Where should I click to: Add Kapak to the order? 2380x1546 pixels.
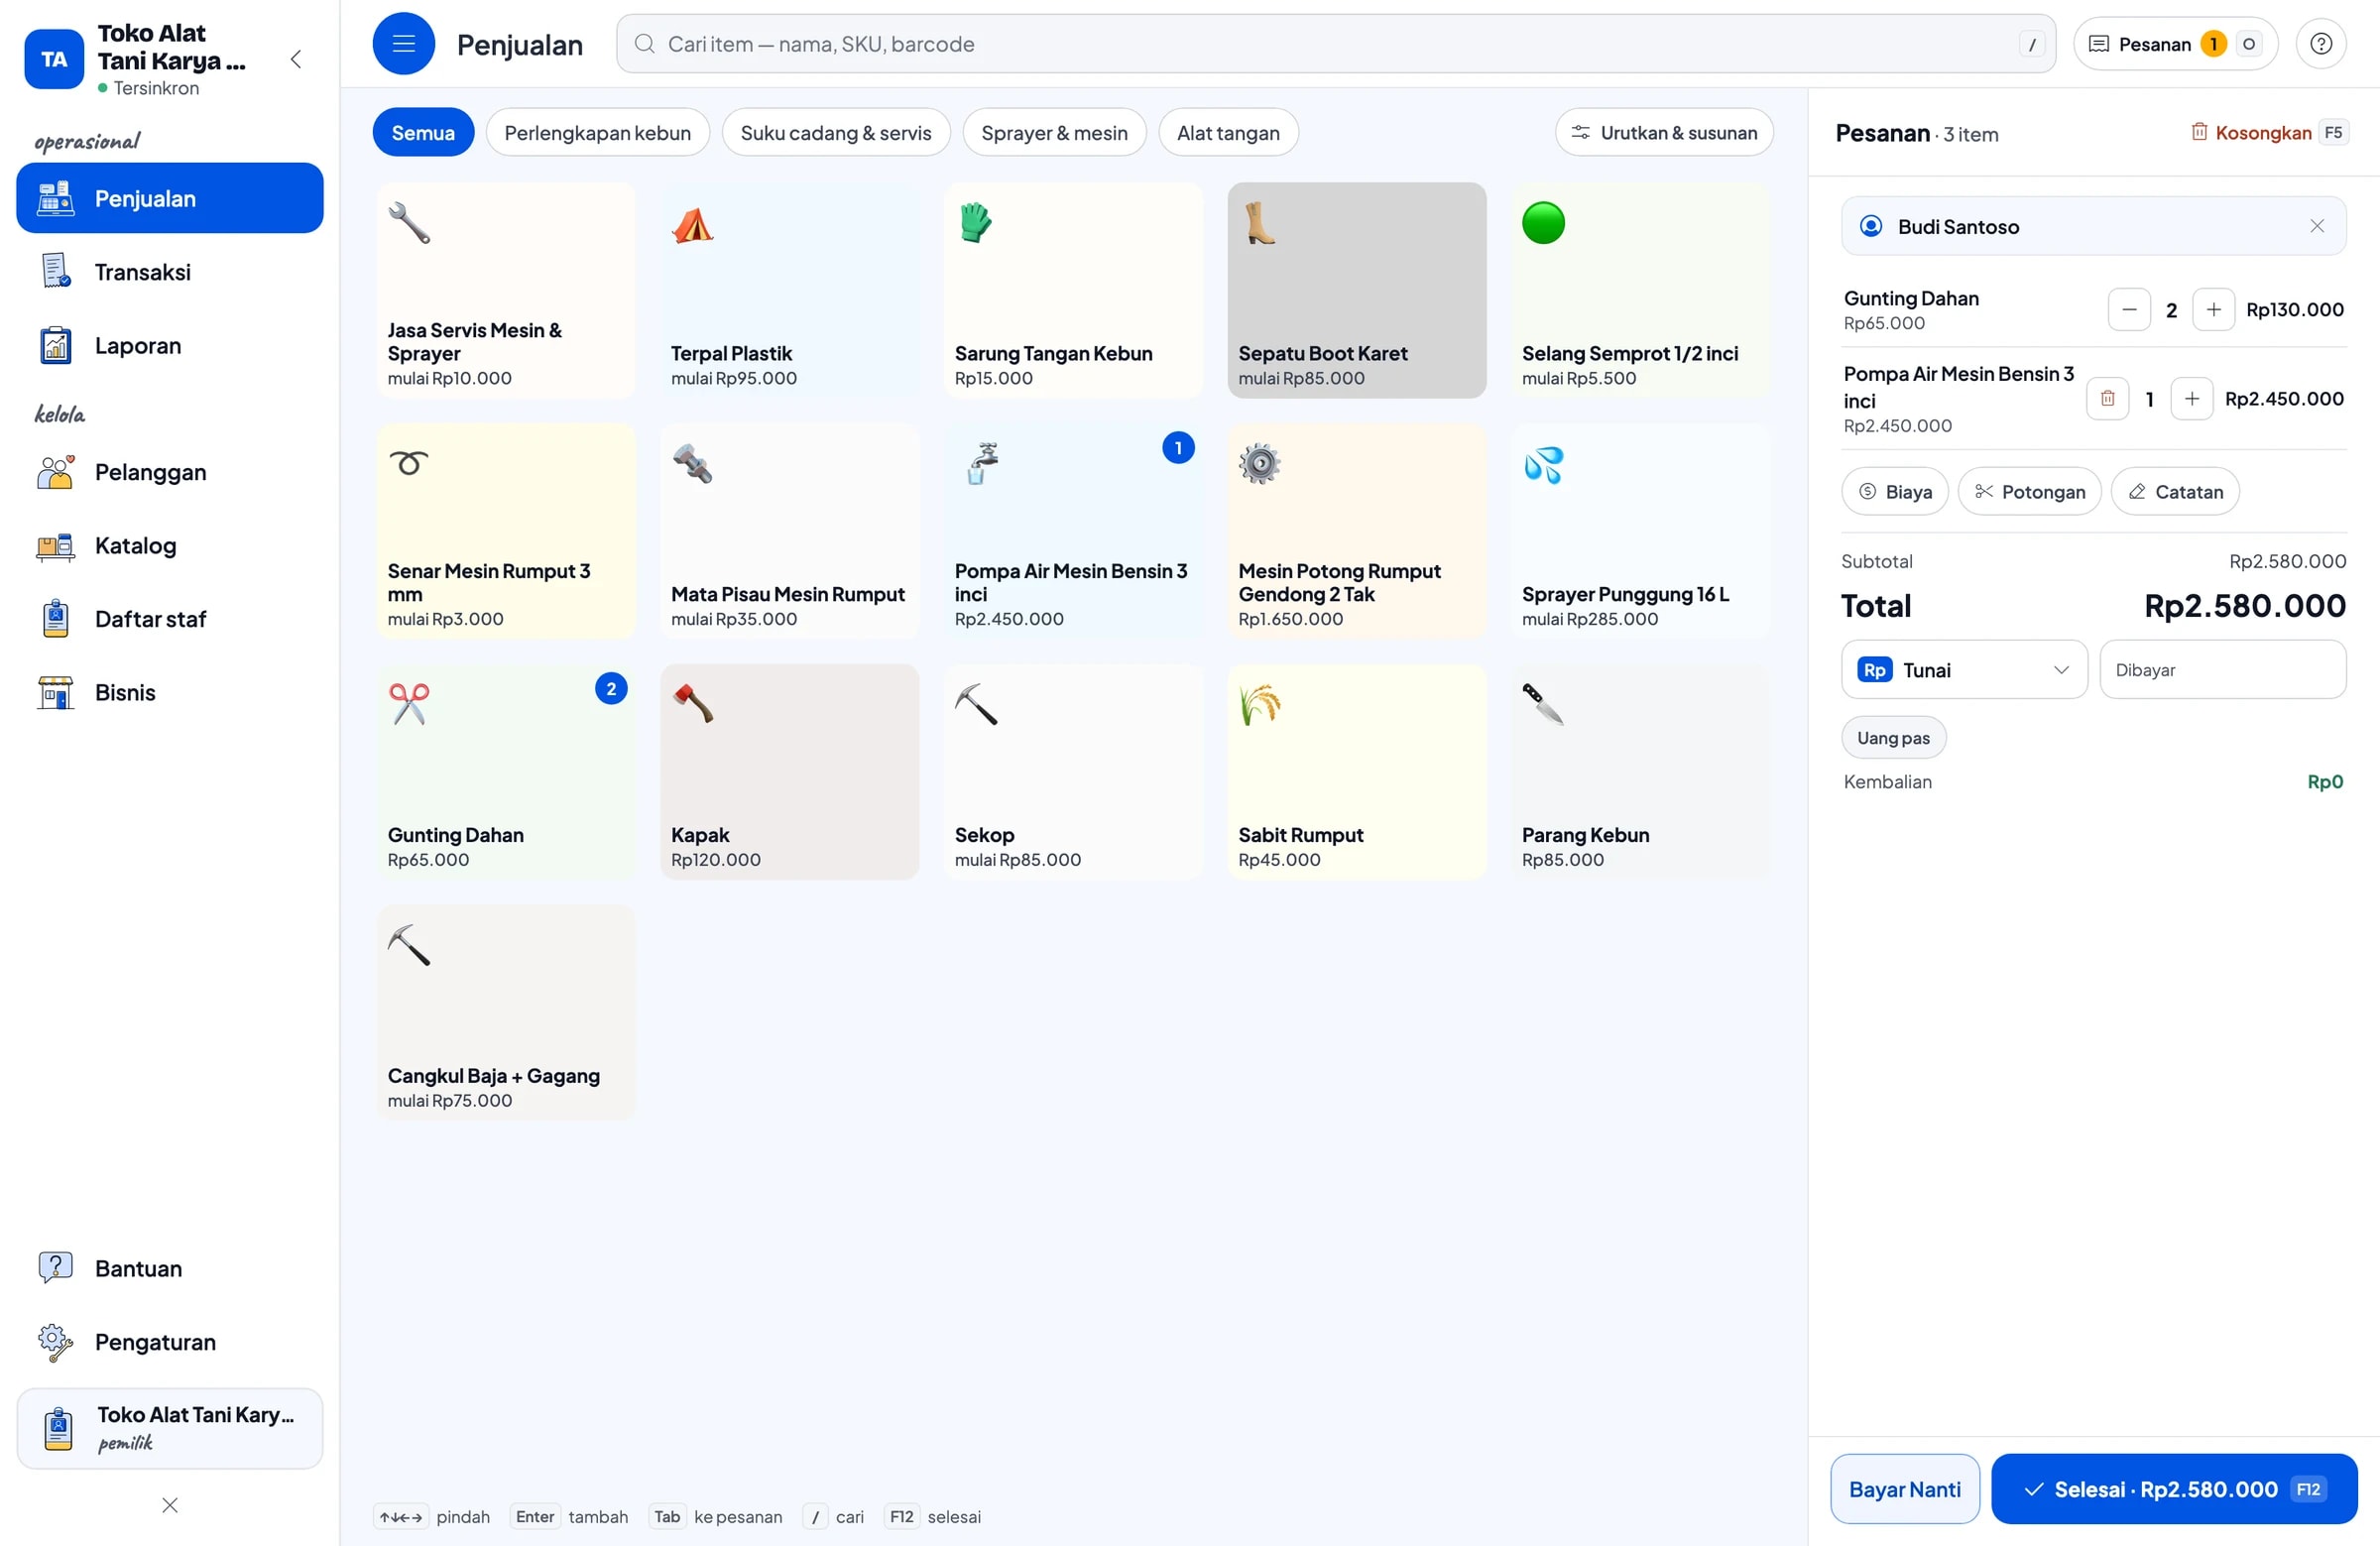point(789,772)
